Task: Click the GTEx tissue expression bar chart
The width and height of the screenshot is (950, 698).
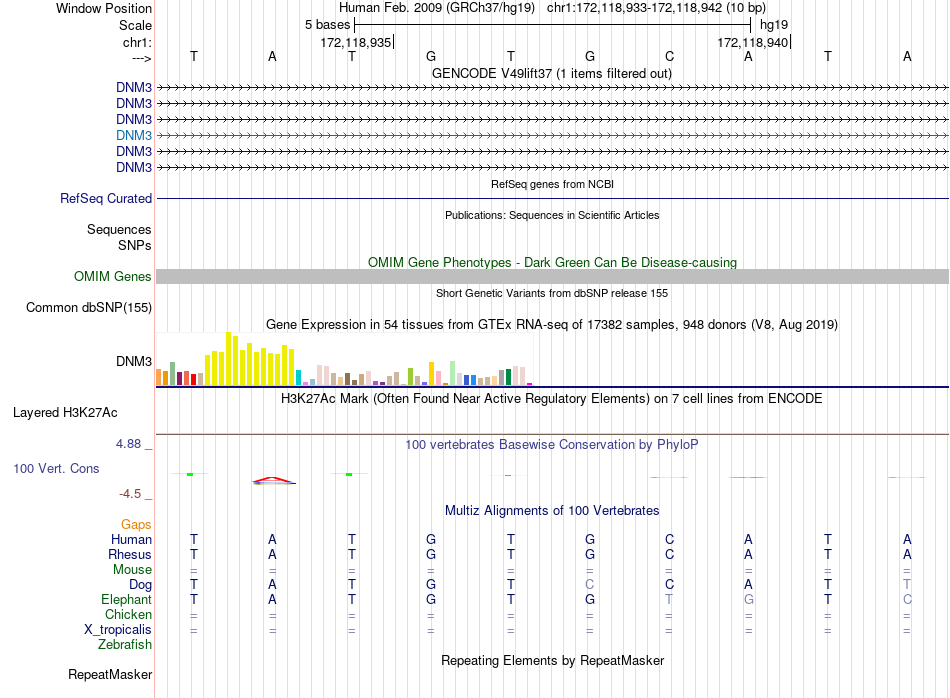Action: point(344,359)
